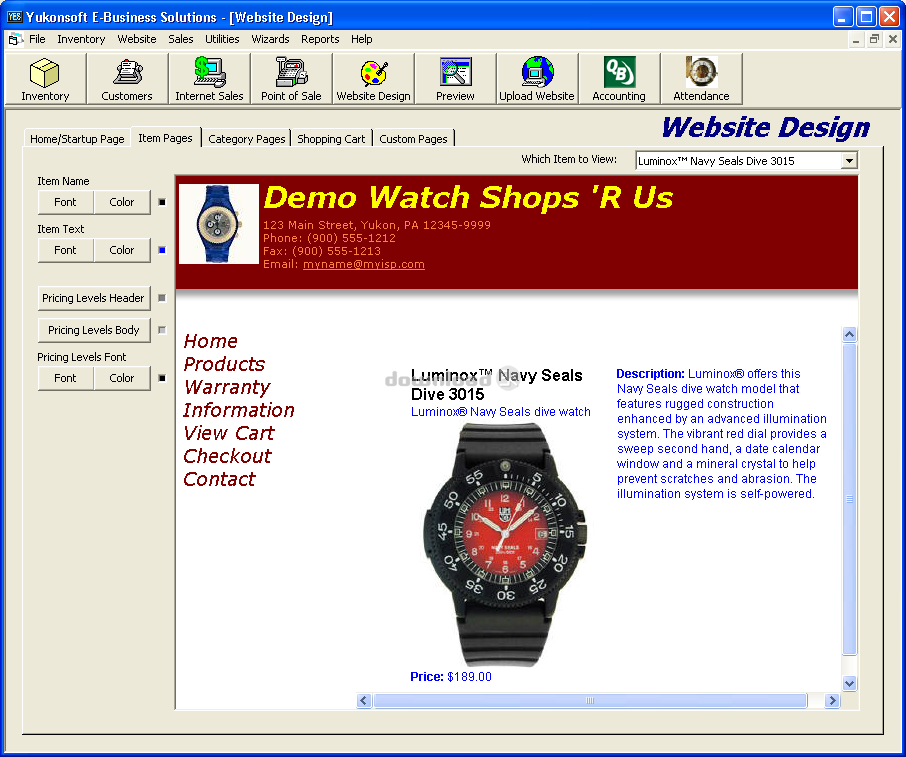Click the Products navigation link

(x=224, y=364)
